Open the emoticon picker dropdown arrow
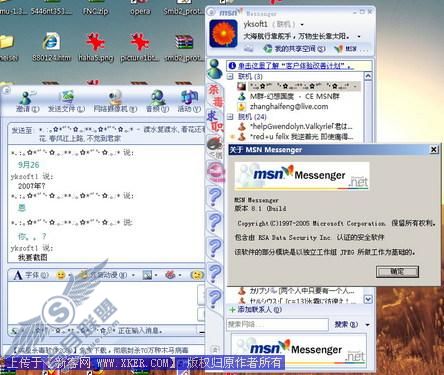Viewport: 444px width, 375px height. pyautogui.click(x=70, y=275)
